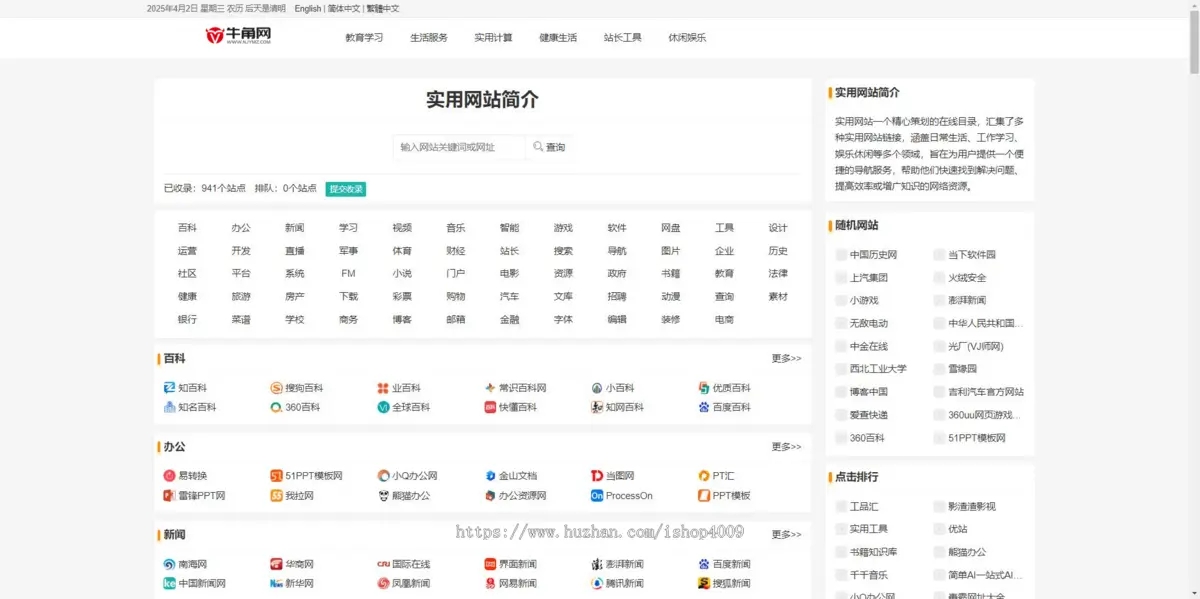Visit 火绒安全 from random sites
The image size is (1200, 599).
(x=967, y=278)
